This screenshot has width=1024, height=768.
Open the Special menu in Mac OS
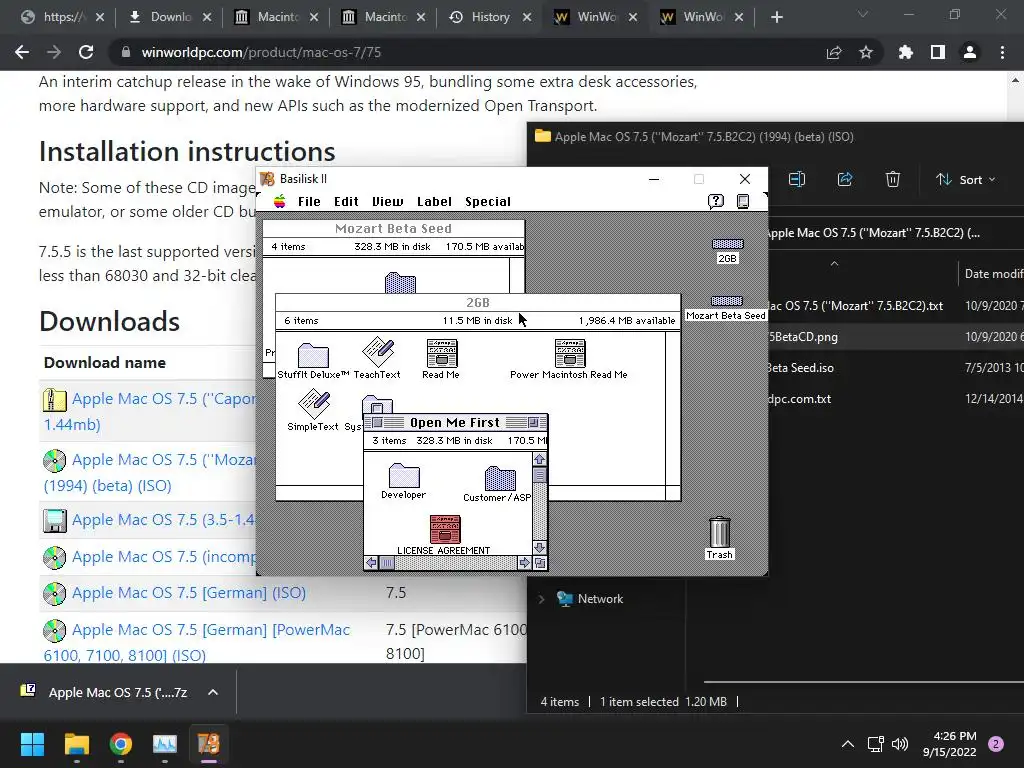click(488, 202)
